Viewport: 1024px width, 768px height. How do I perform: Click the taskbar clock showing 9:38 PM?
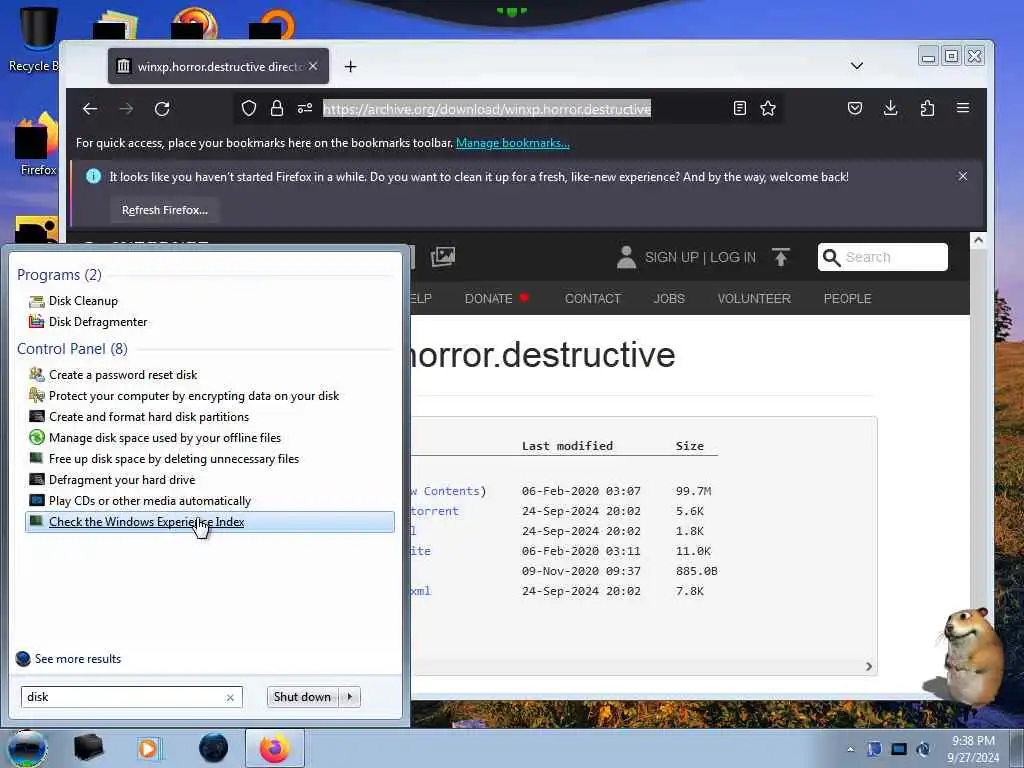point(973,748)
